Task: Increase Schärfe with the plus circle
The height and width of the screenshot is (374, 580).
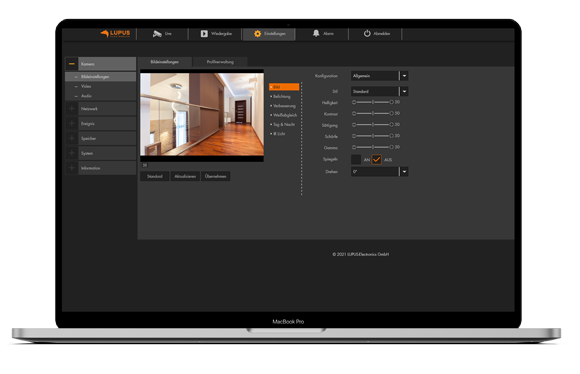Action: 391,136
